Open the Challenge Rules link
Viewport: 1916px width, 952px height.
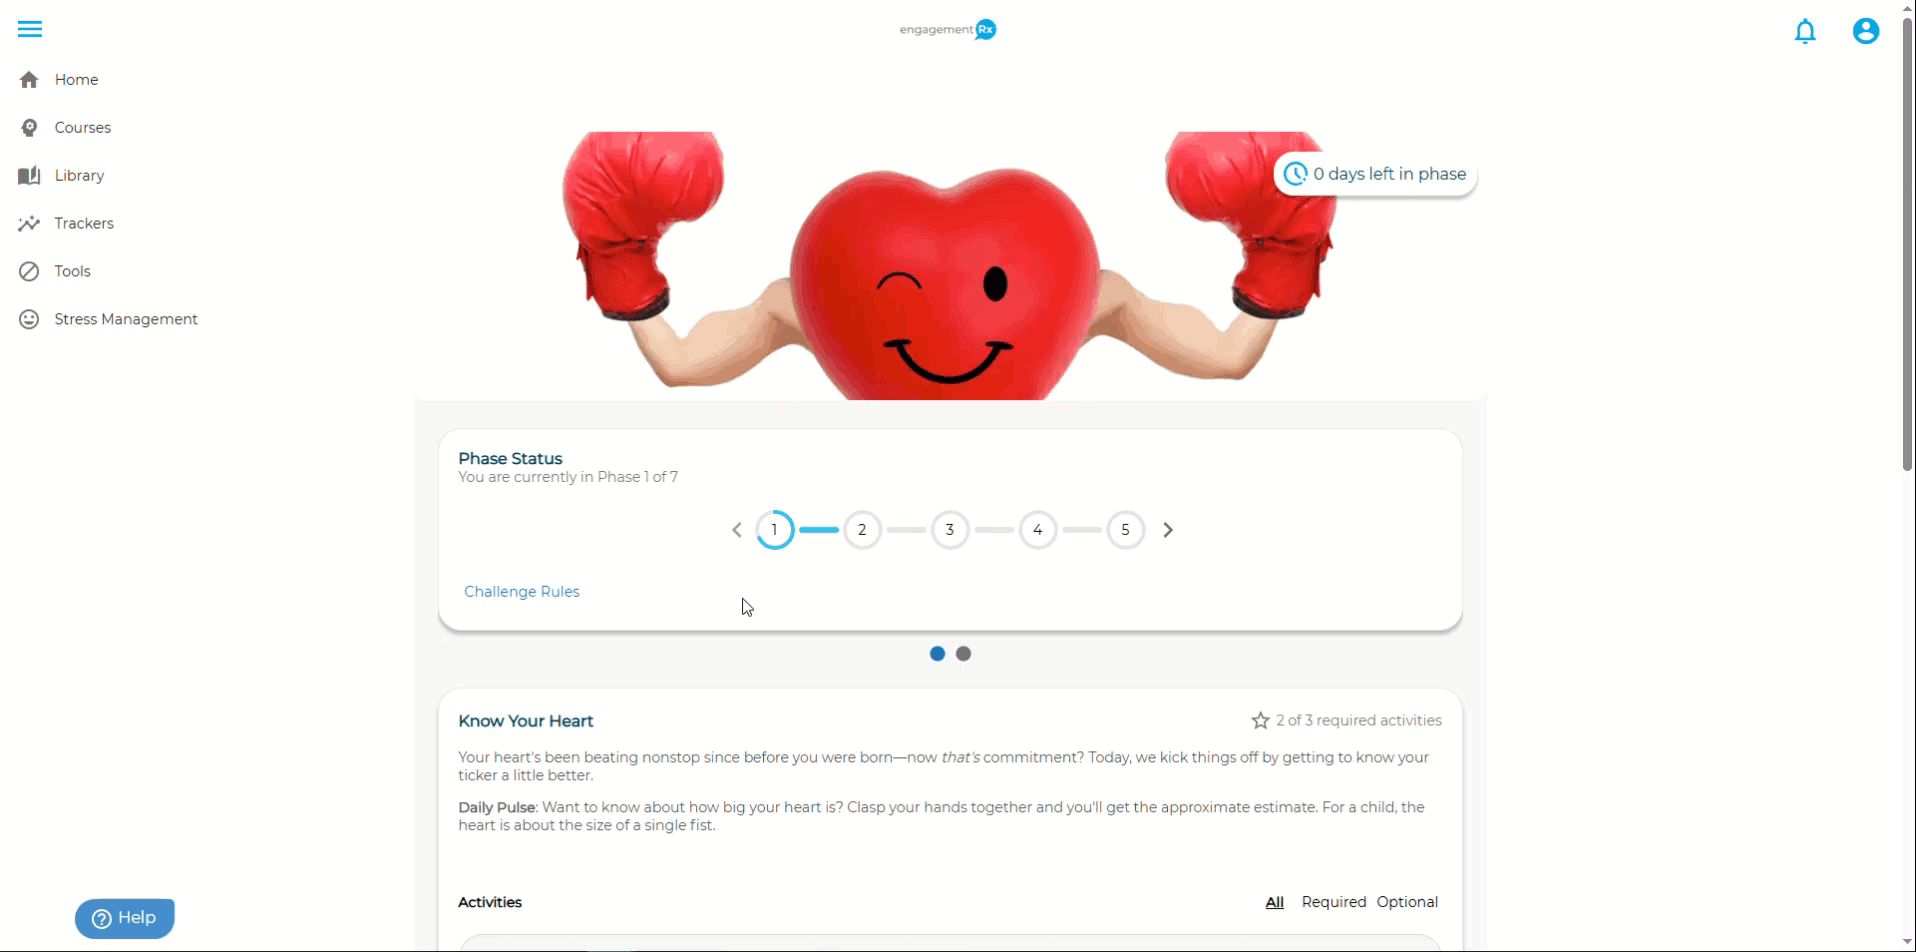click(x=522, y=592)
